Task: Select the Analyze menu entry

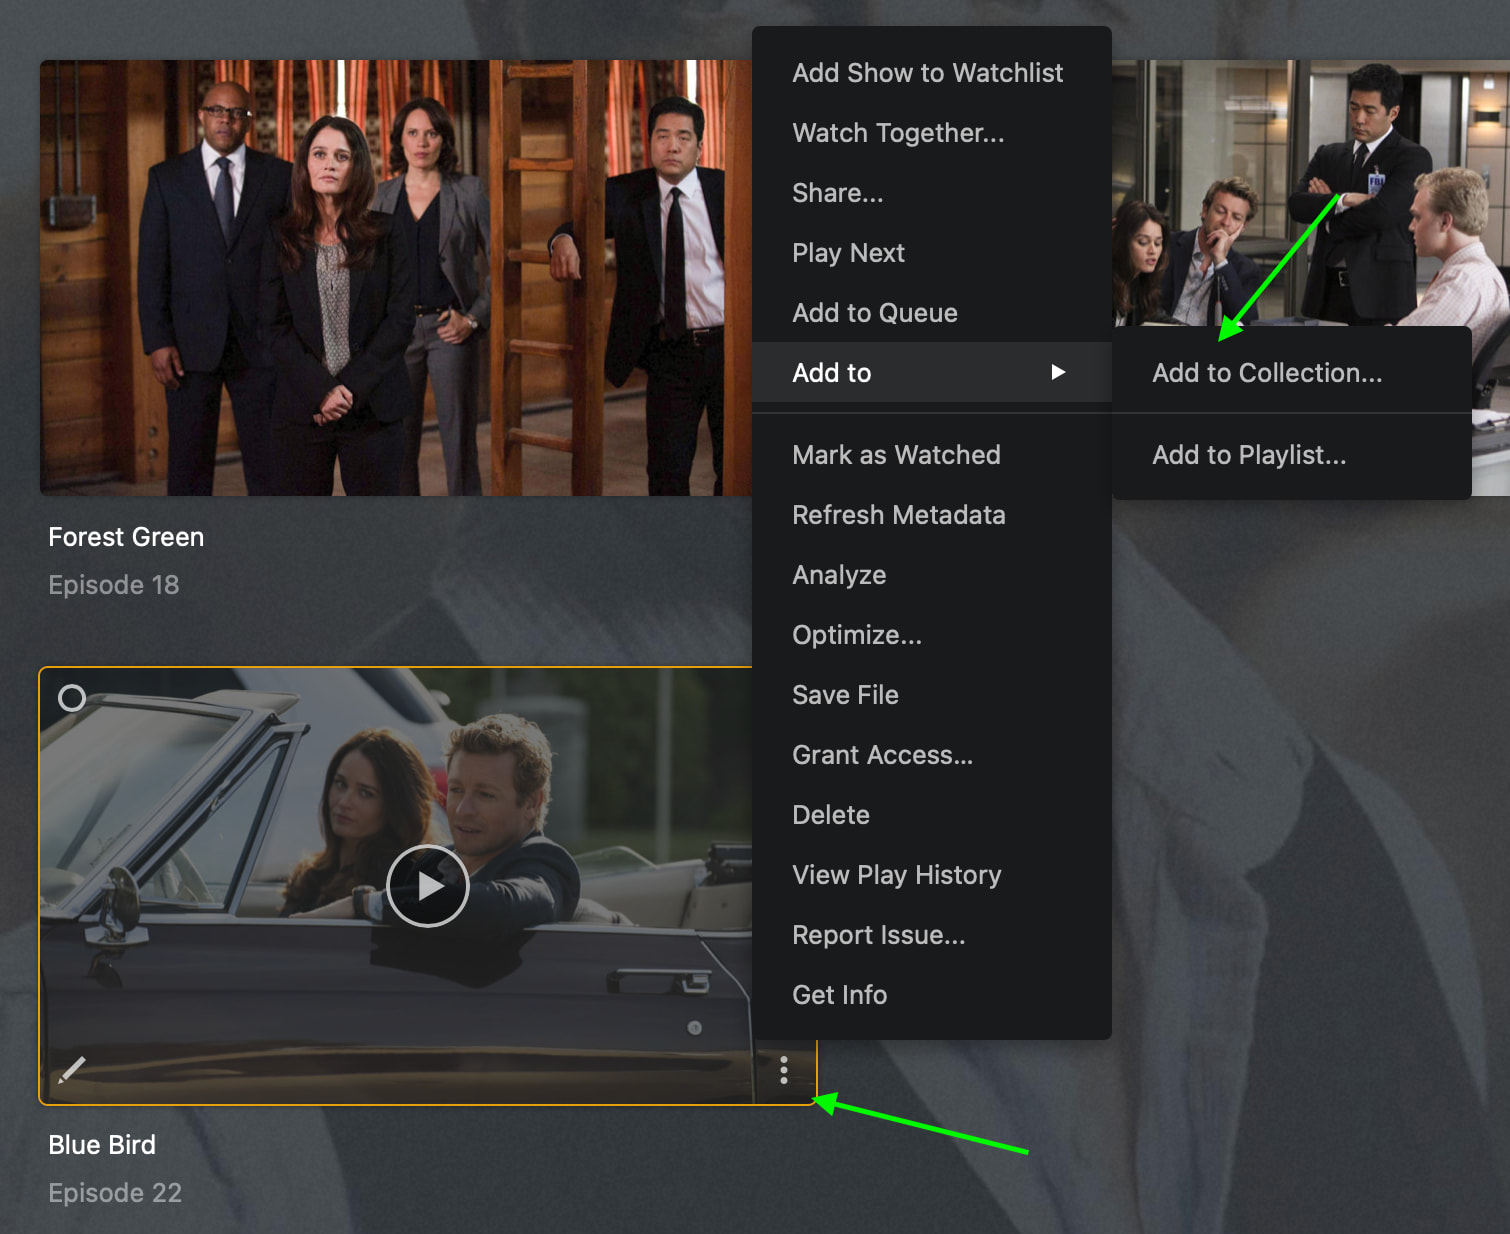Action: [x=932, y=575]
